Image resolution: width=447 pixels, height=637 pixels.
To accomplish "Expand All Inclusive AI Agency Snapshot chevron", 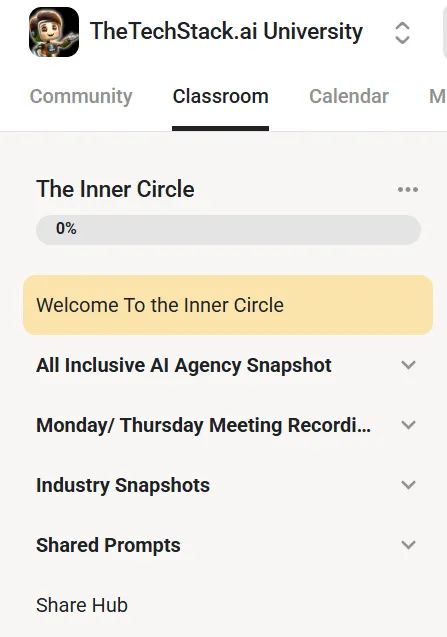I will pos(408,365).
